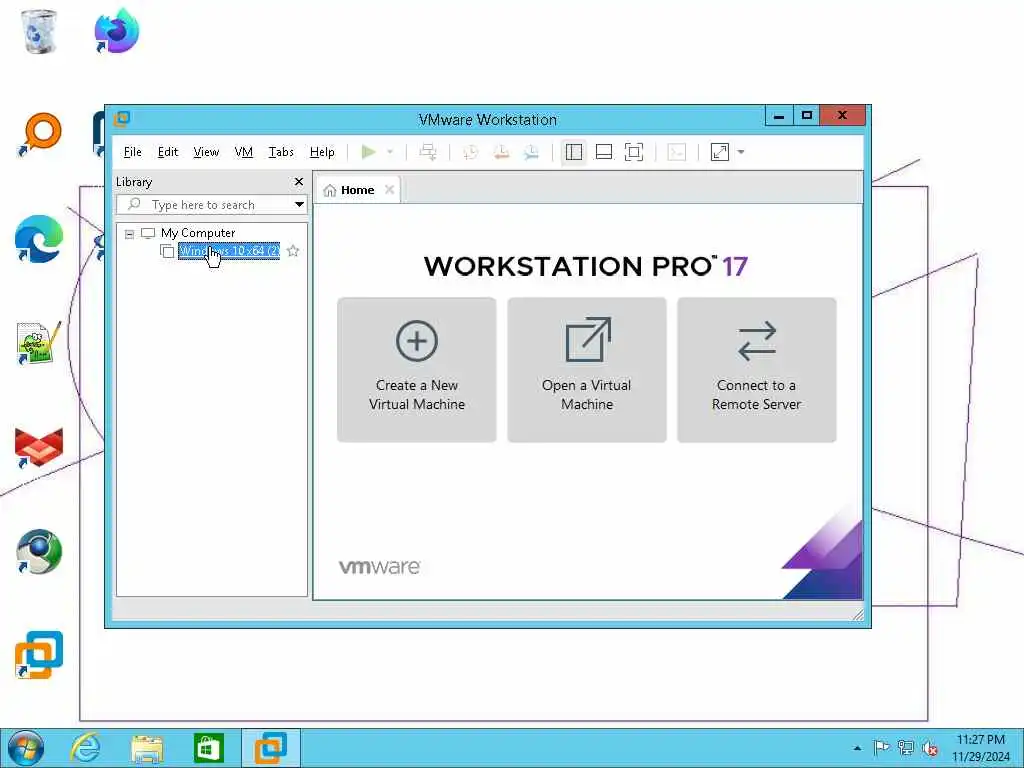Click the console view toolbar icon

click(677, 152)
